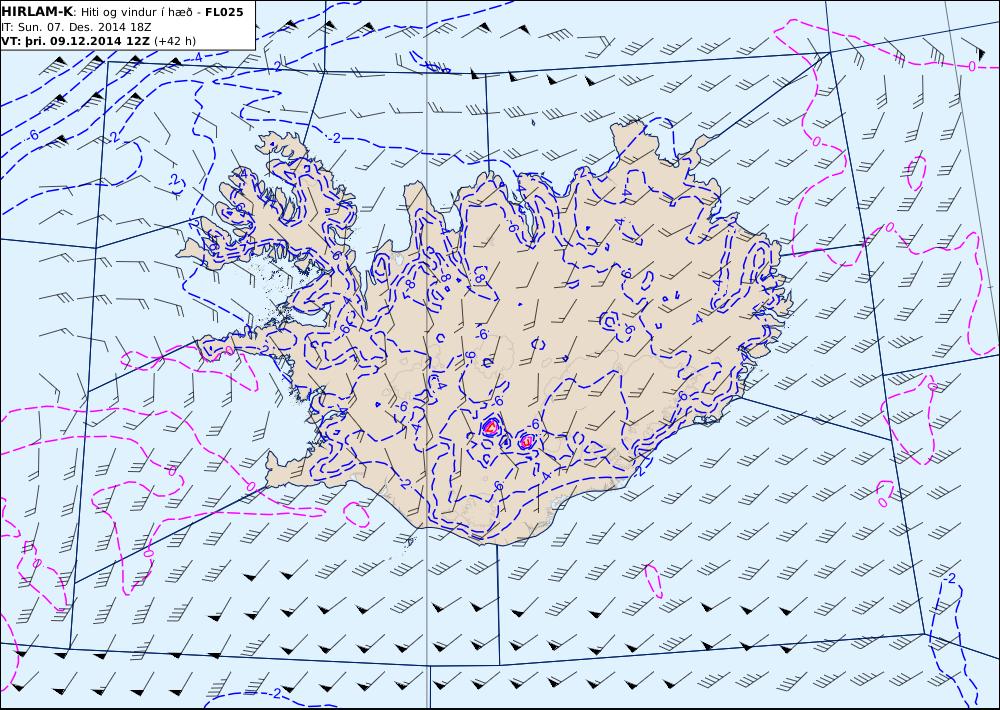Click the '(+42 h)' forecast offset text
The height and width of the screenshot is (710, 1000).
175,41
